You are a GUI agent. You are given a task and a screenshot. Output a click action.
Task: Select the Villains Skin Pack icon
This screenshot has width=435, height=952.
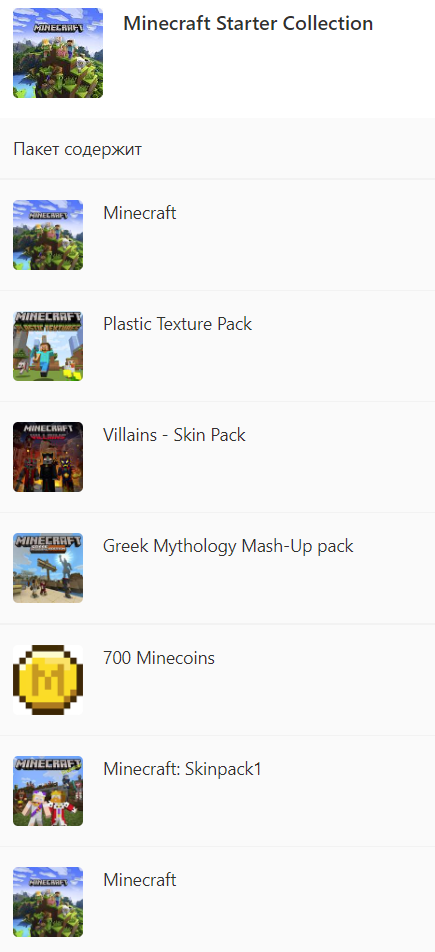point(48,457)
